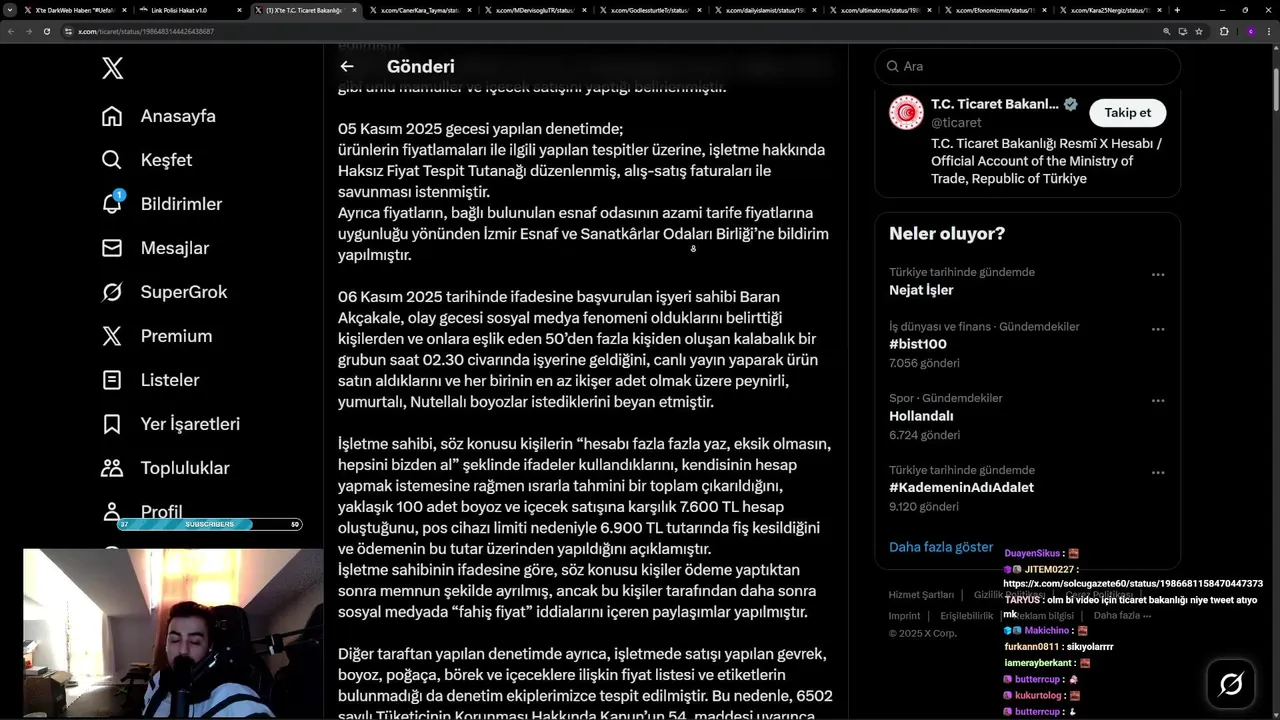Follow T.C. Ticaret Bakanlığı with Takip et
This screenshot has height=720, width=1280.
pyautogui.click(x=1128, y=112)
